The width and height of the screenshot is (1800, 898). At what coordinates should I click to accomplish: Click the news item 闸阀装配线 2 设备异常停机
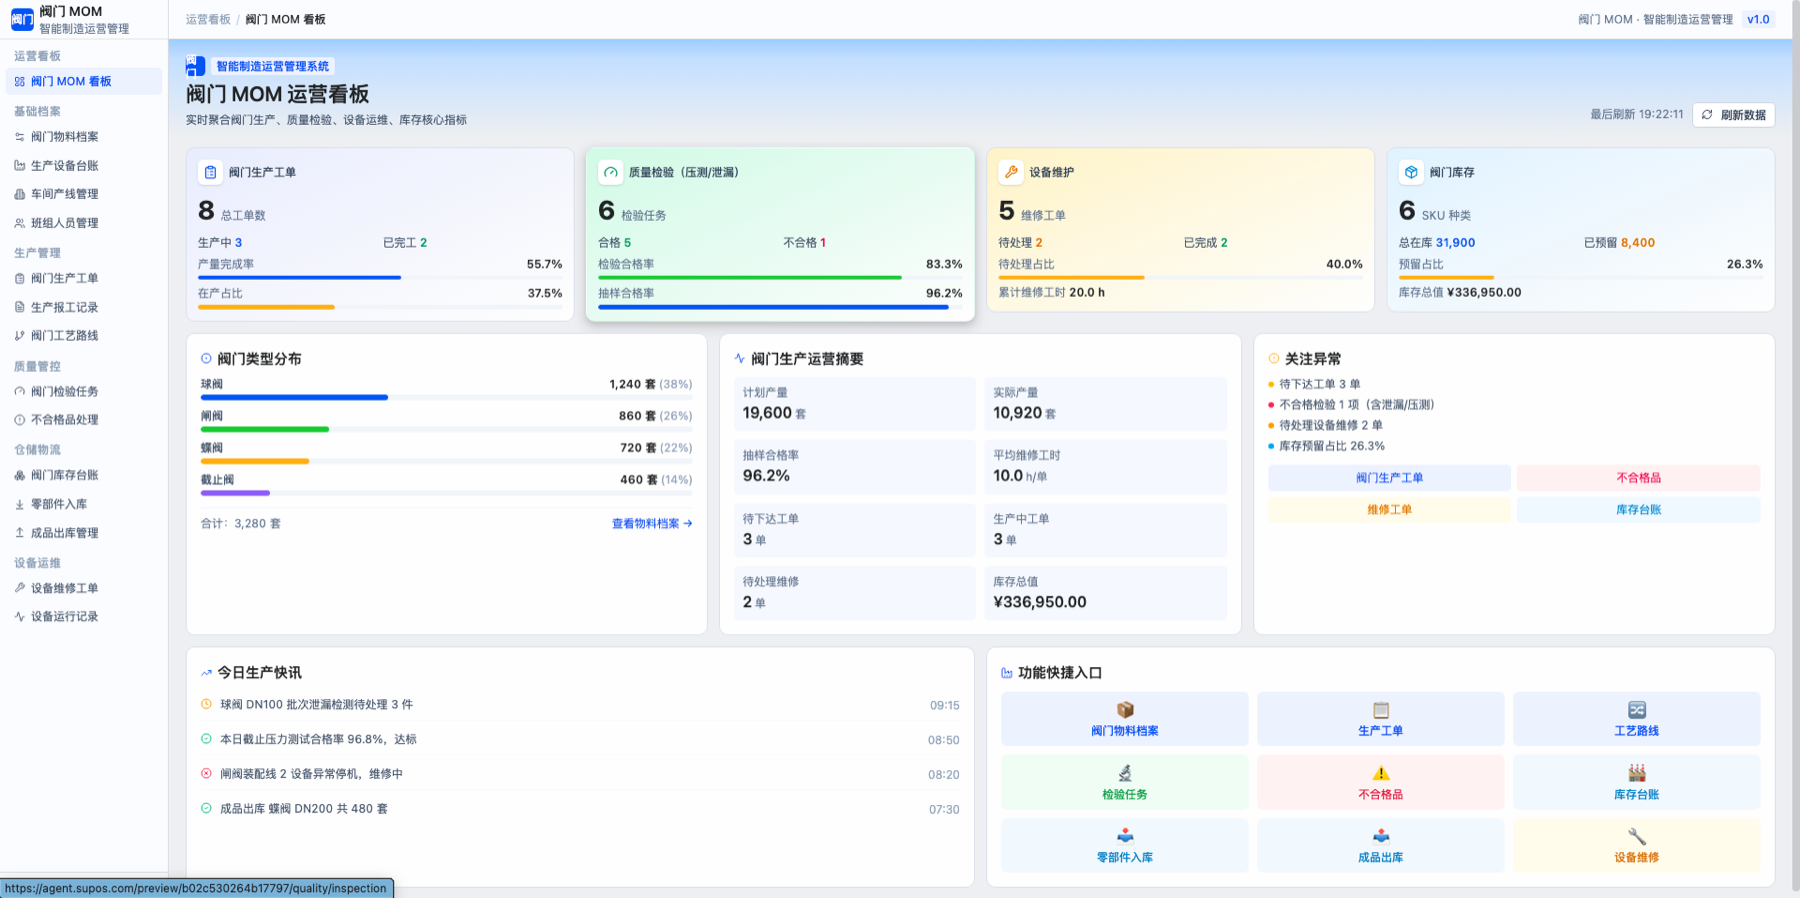[x=580, y=774]
